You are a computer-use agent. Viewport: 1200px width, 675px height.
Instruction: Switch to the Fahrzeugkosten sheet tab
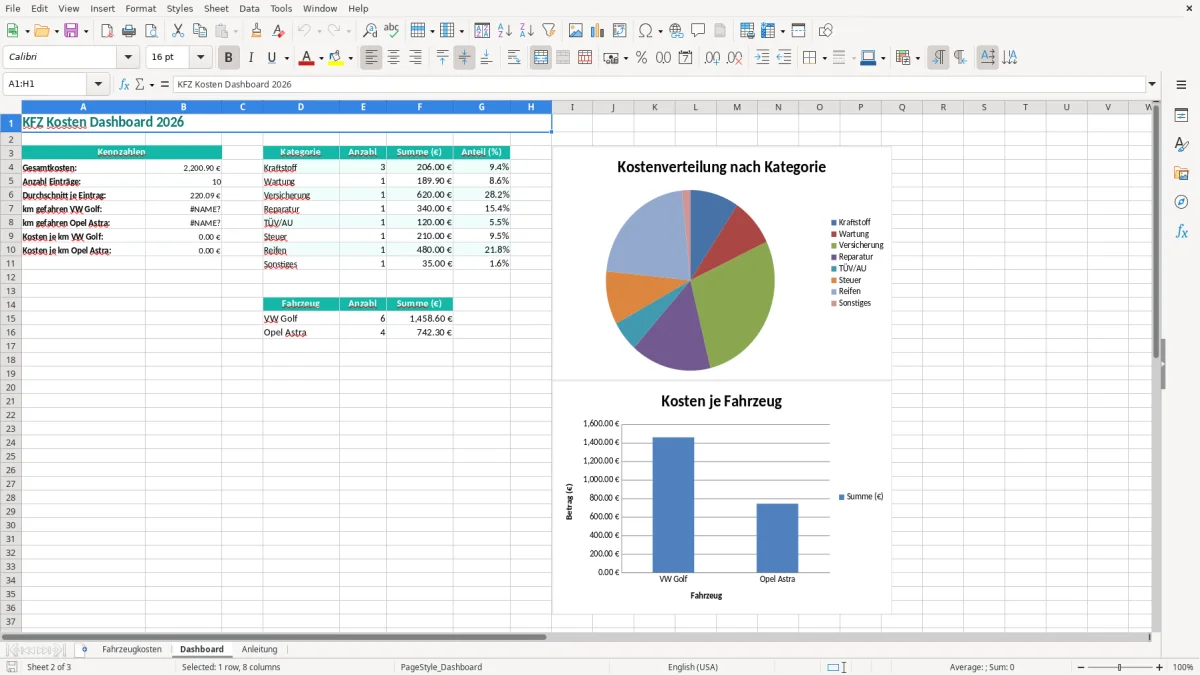tap(132, 649)
